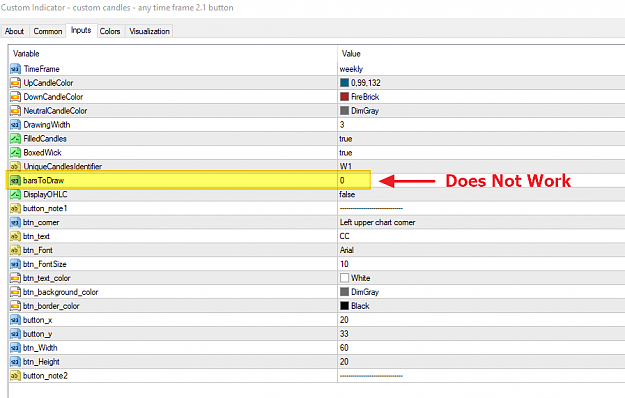Screen dimensions: 625x398
Task: Click the button_x integer icon
Action: tap(15, 320)
